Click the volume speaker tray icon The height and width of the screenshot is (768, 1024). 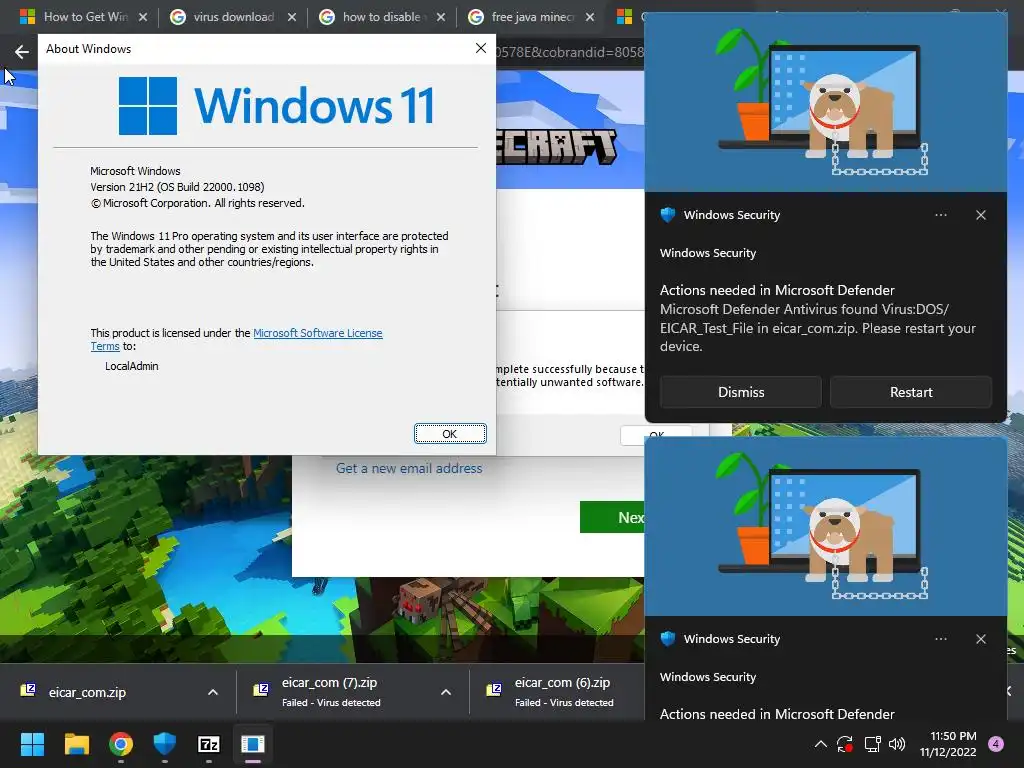[897, 744]
